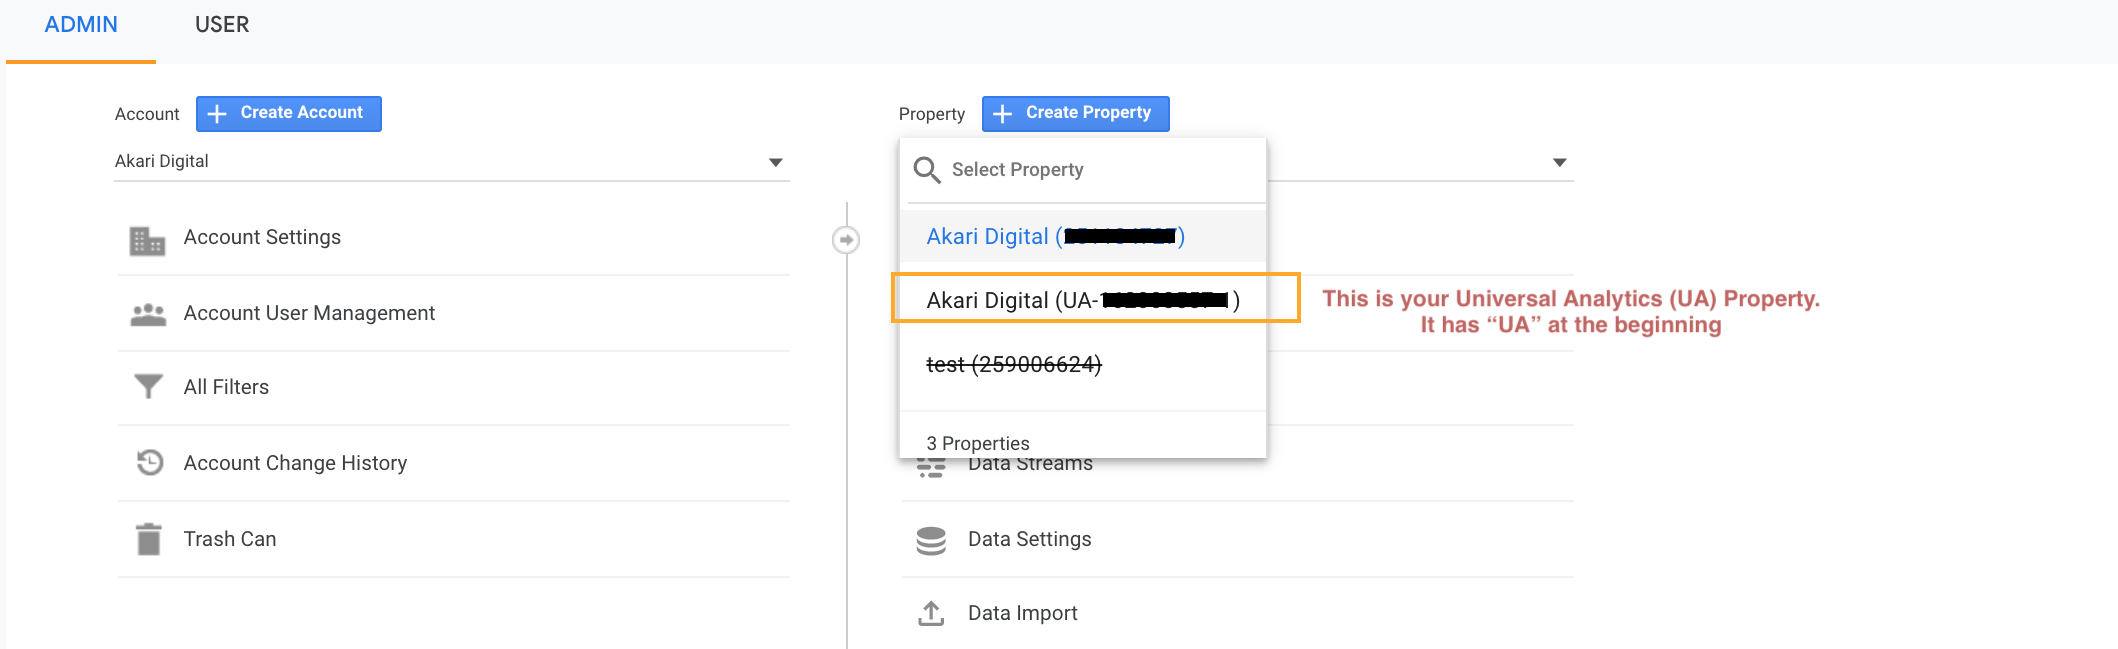Open All Filters
The image size is (2118, 649).
pos(226,388)
